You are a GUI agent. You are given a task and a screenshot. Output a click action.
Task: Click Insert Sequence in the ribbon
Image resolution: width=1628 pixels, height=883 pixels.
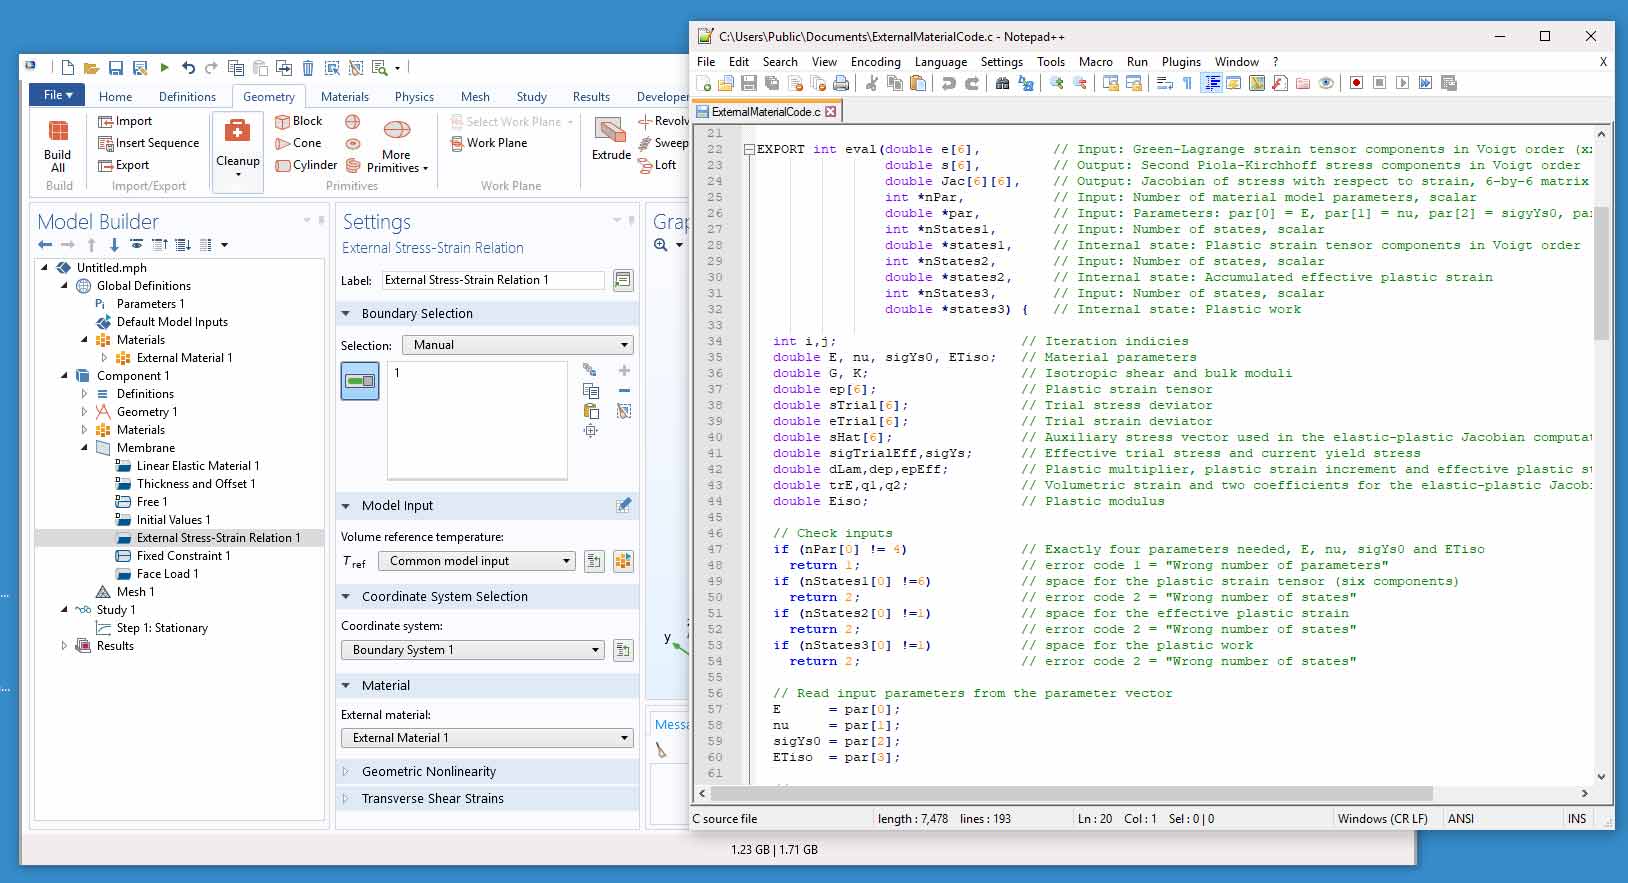pos(148,143)
